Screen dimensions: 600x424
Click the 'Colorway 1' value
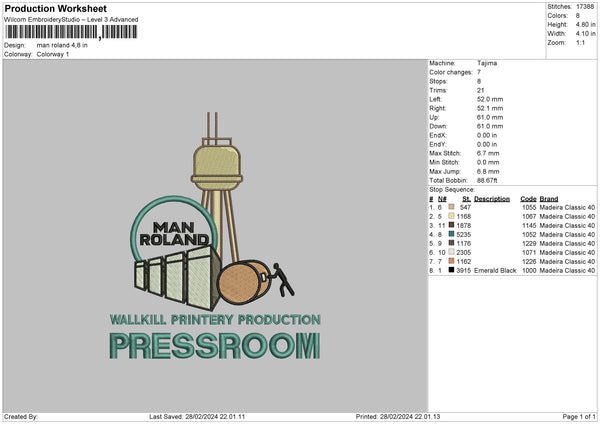click(53, 54)
